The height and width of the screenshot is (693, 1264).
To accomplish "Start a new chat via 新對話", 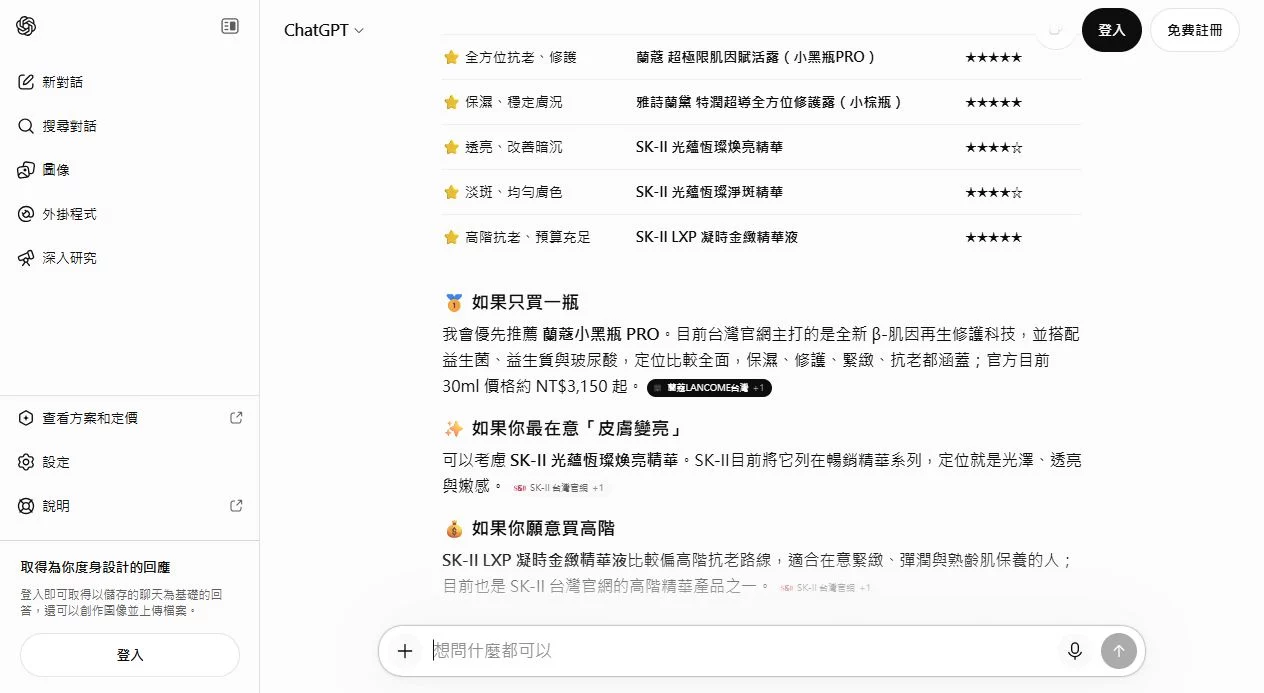I will pyautogui.click(x=130, y=82).
